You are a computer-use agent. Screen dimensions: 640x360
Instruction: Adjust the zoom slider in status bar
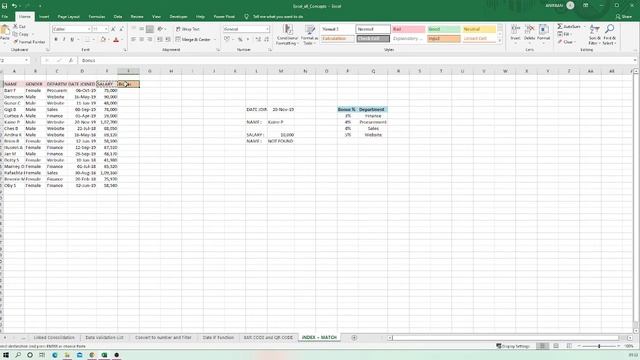599,346
